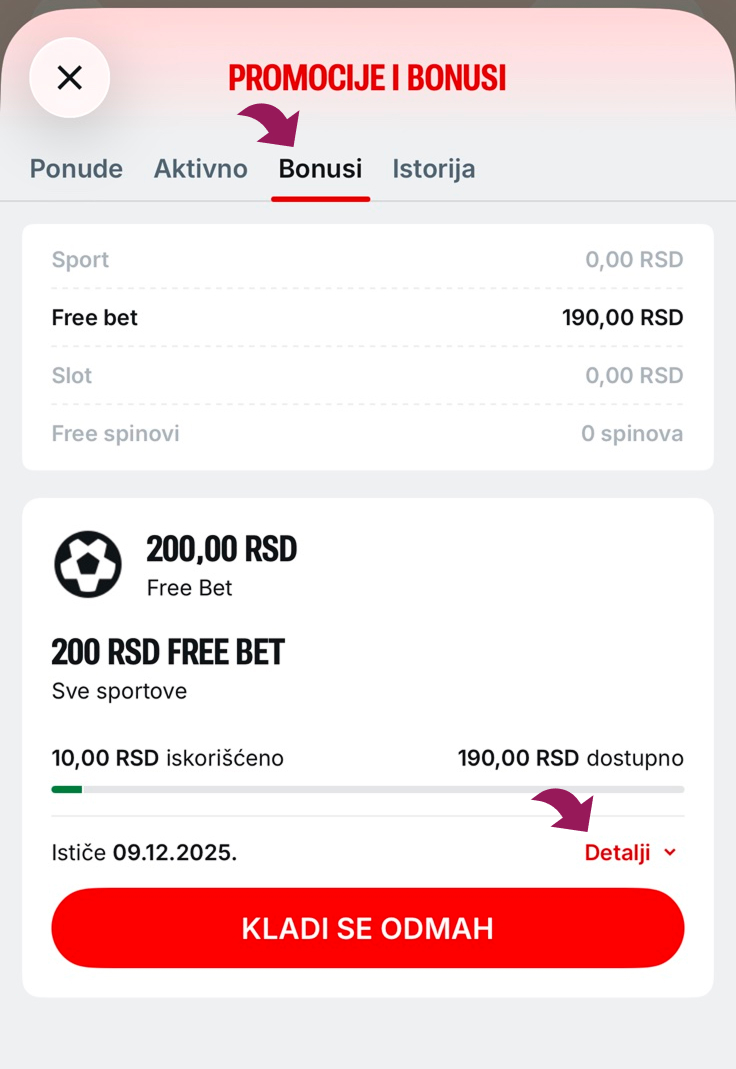Image resolution: width=736 pixels, height=1069 pixels.
Task: Click the 190,00 RSD dostupno label
Action: coord(570,758)
